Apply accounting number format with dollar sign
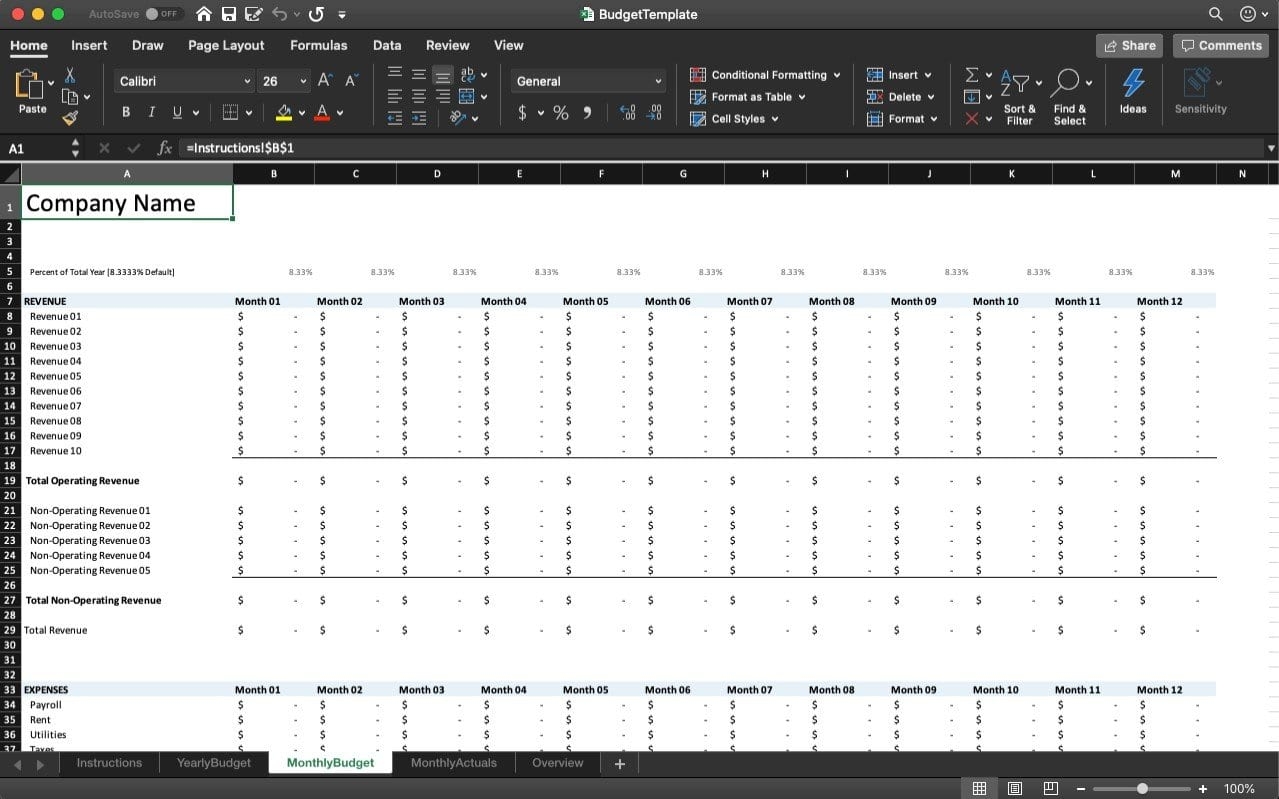The image size is (1279, 799). coord(523,113)
